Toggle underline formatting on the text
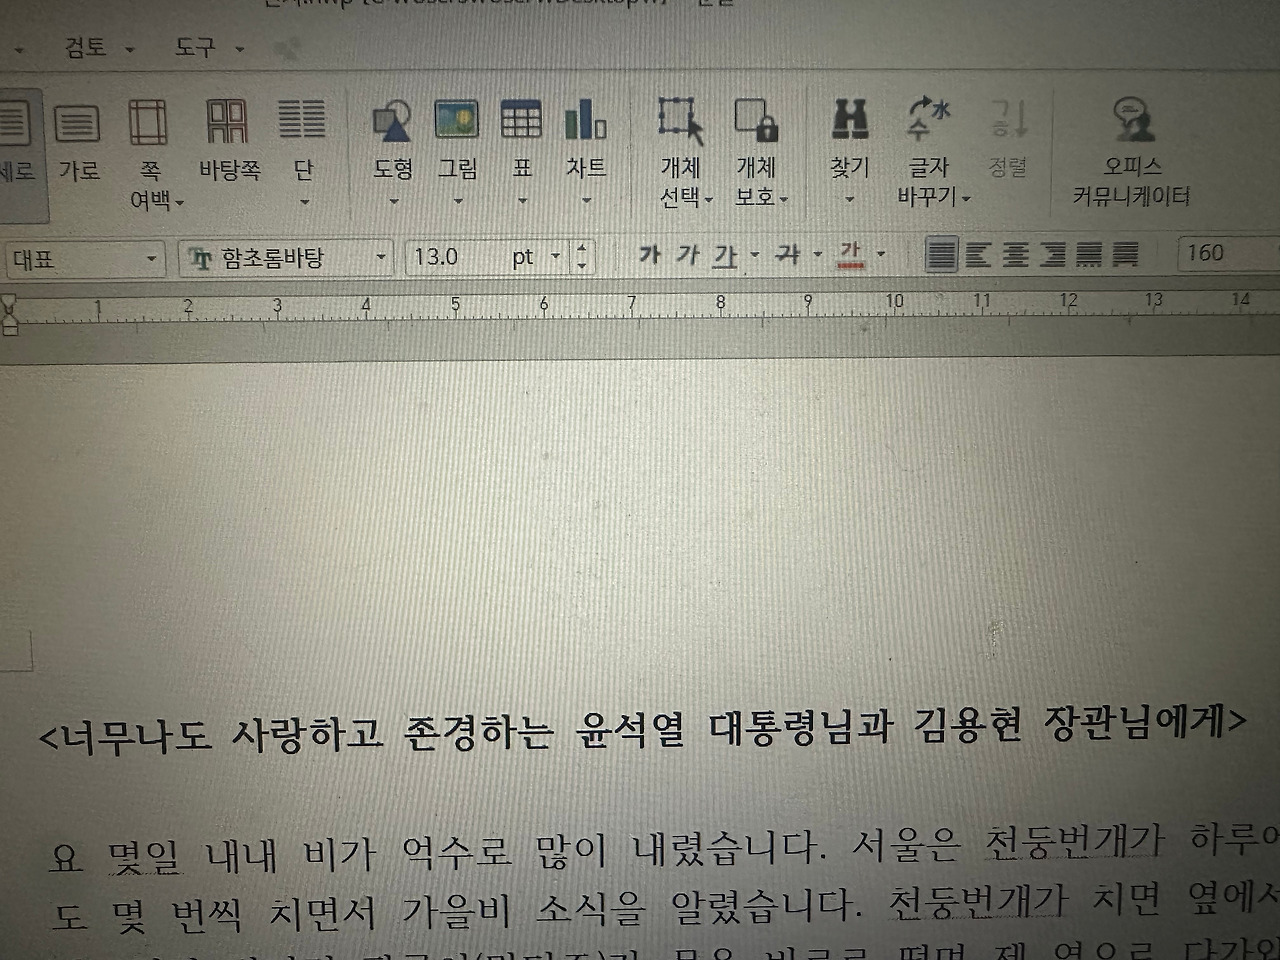 (725, 256)
